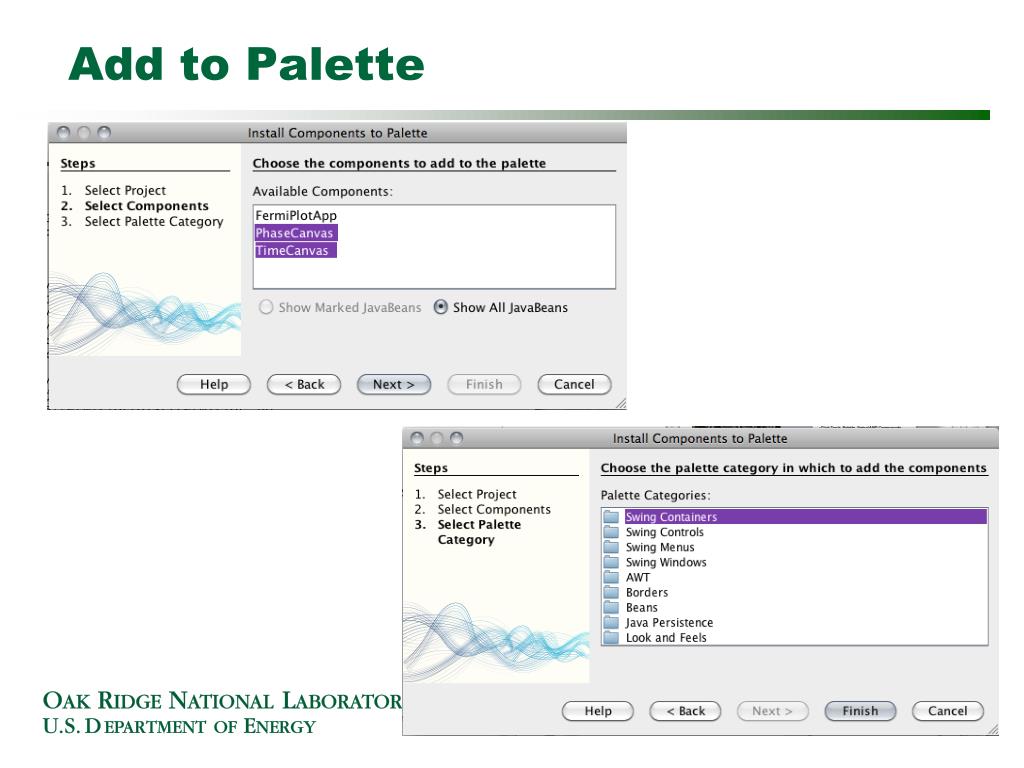This screenshot has width=1024, height=768.
Task: Close the components dialog window
Action: click(63, 133)
